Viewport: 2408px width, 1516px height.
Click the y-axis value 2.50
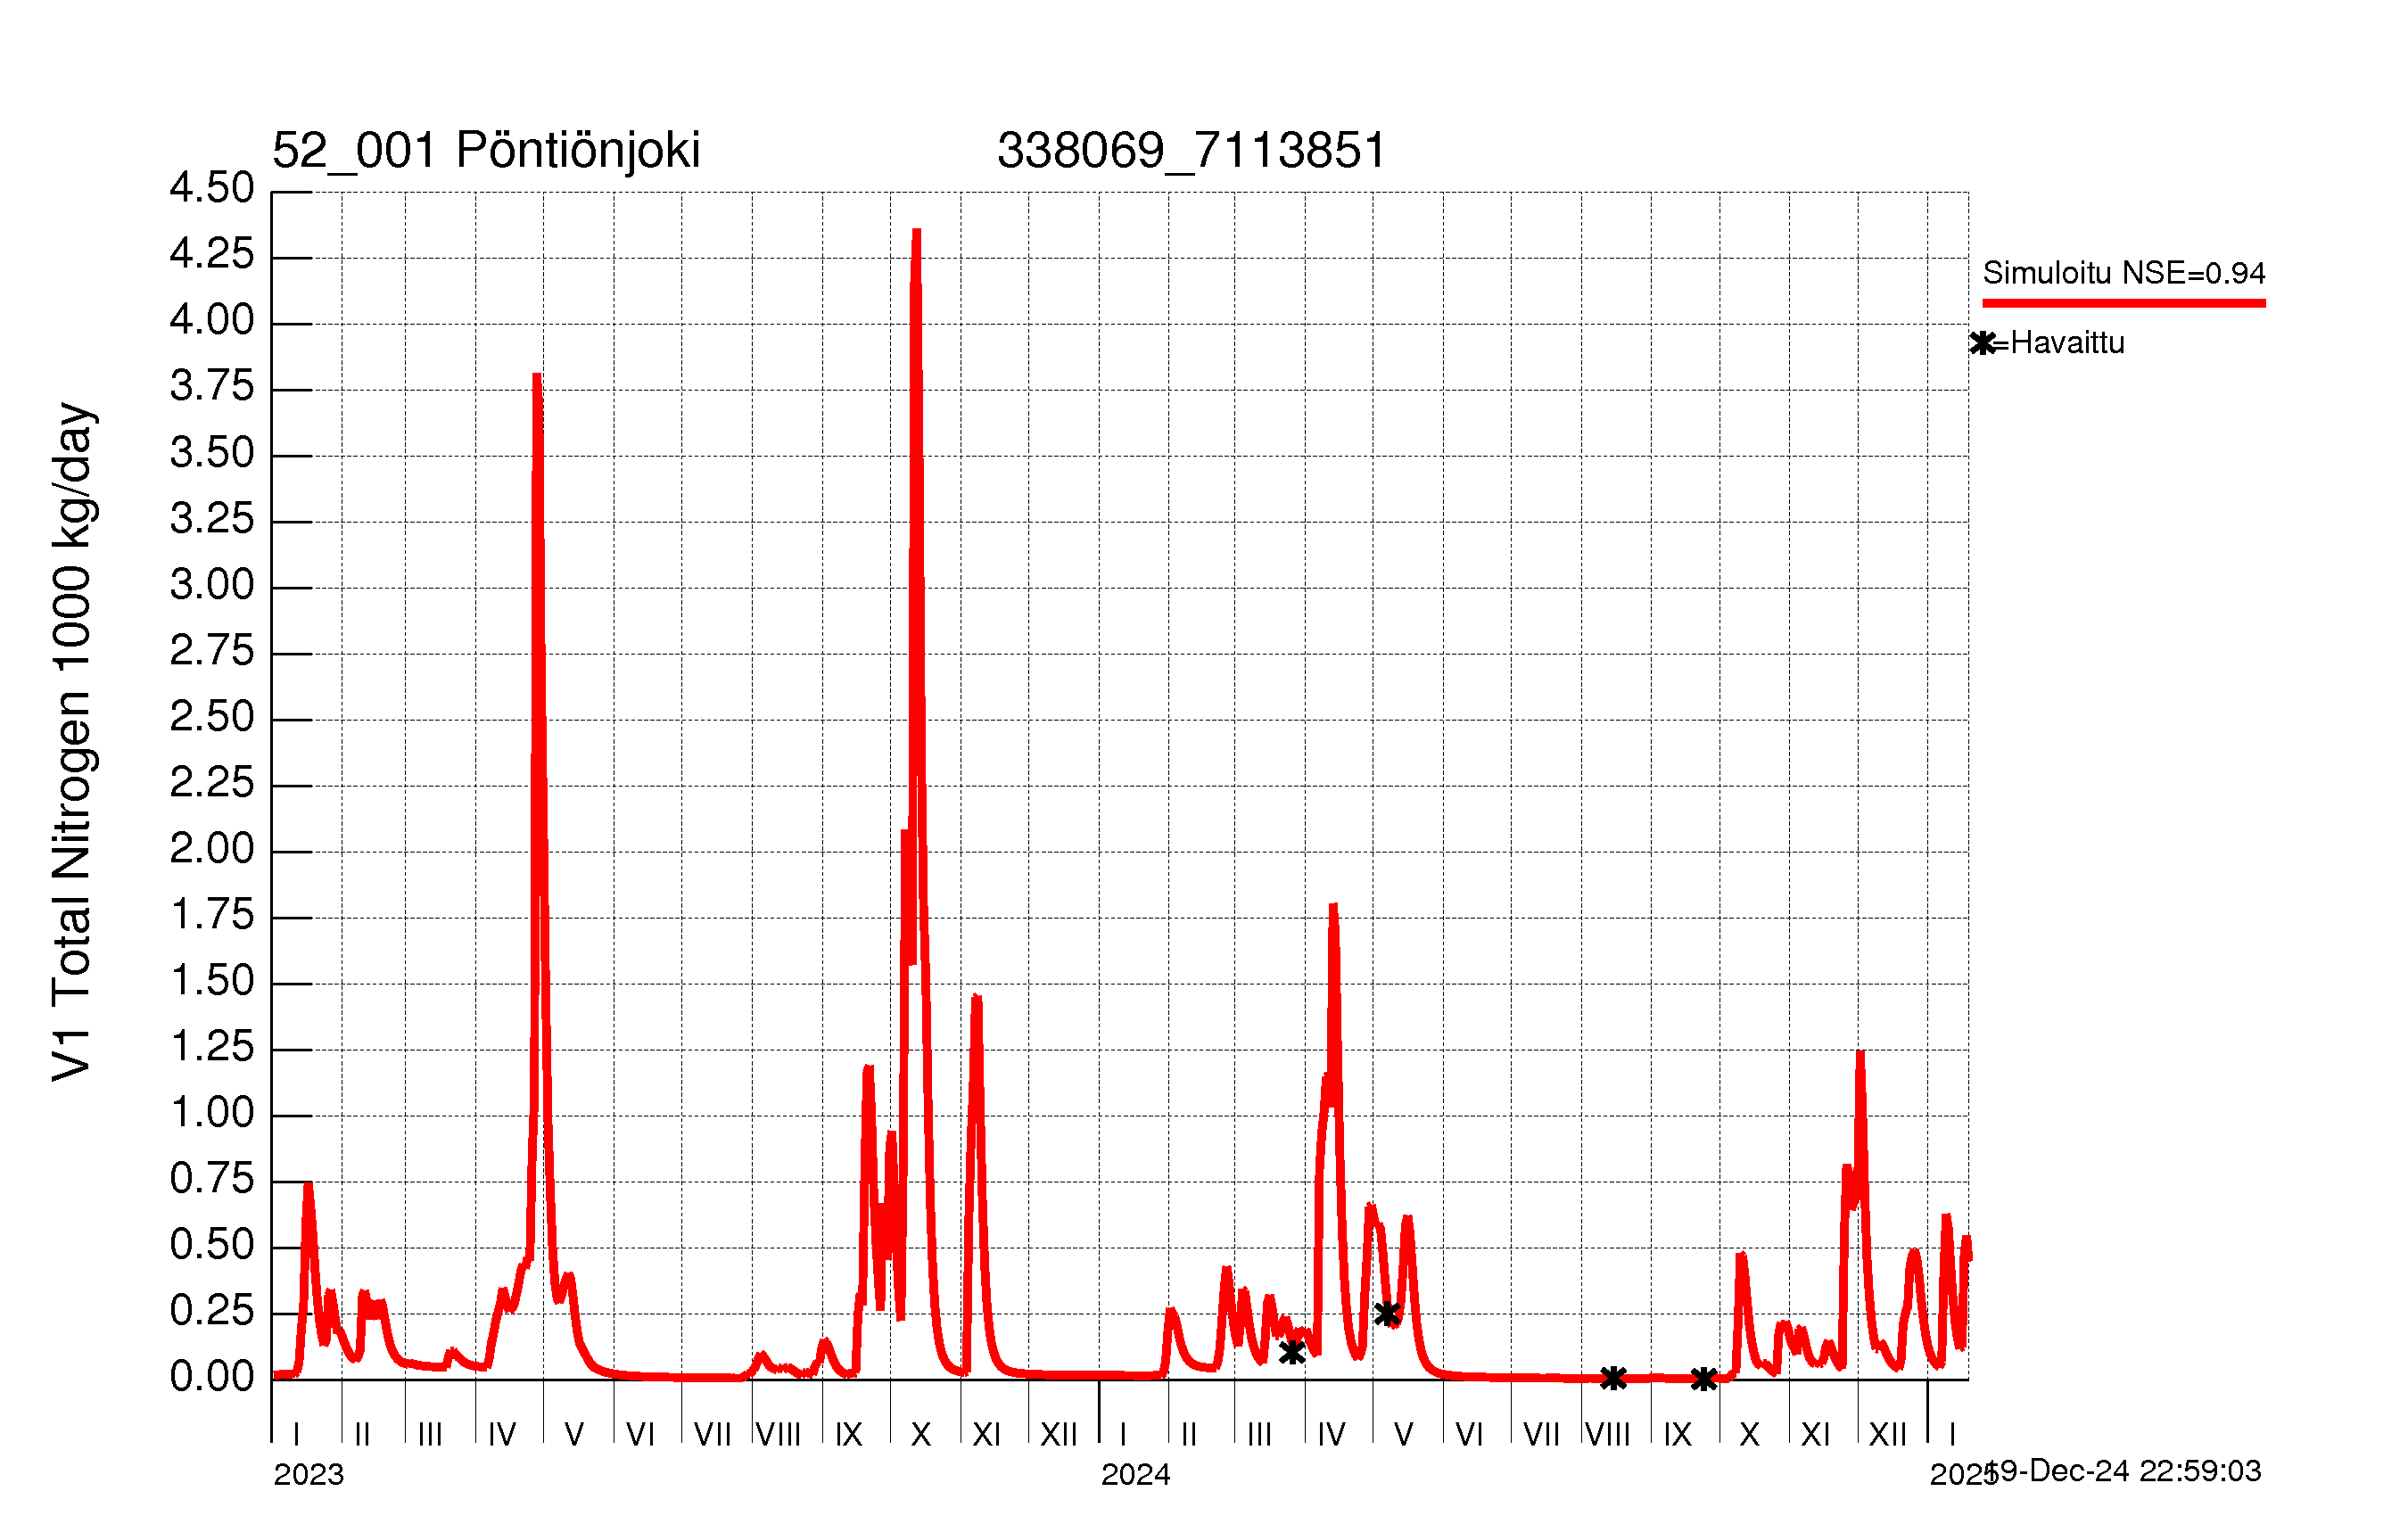pyautogui.click(x=212, y=717)
